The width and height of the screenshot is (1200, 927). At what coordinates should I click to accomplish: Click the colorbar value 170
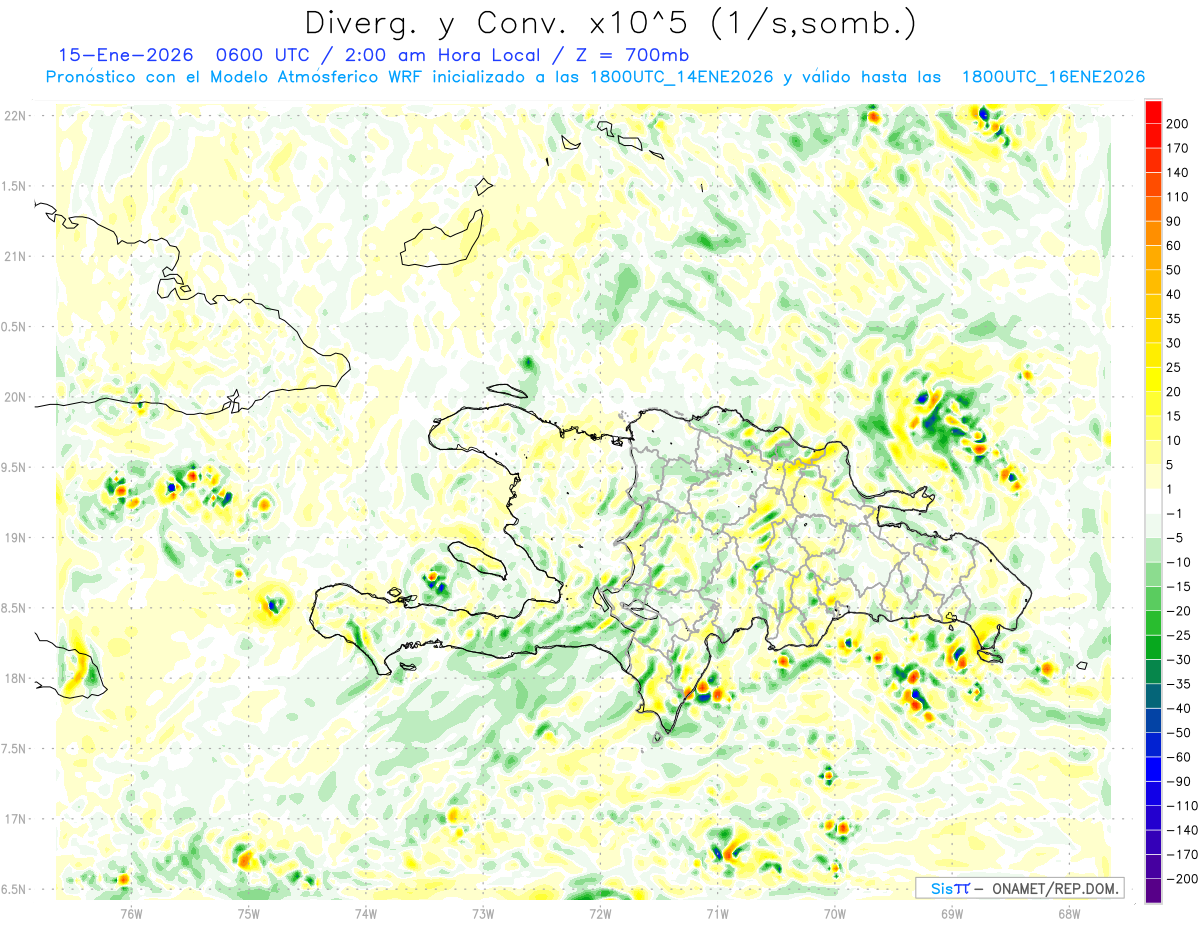(1177, 148)
